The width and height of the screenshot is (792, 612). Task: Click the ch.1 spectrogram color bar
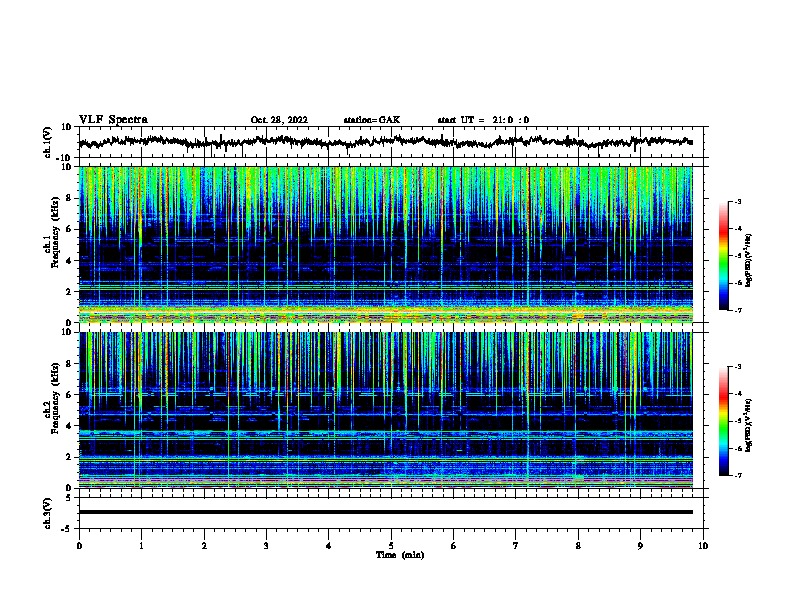724,256
